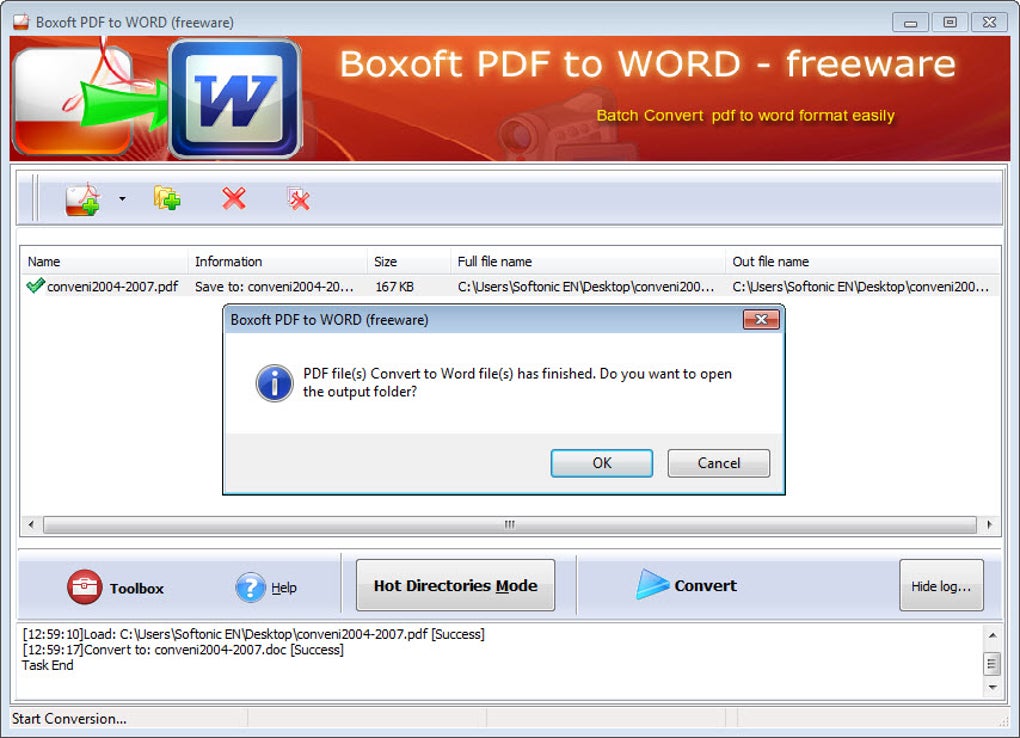Click the toolbar grip handle
Image resolution: width=1020 pixels, height=738 pixels.
pos(35,198)
